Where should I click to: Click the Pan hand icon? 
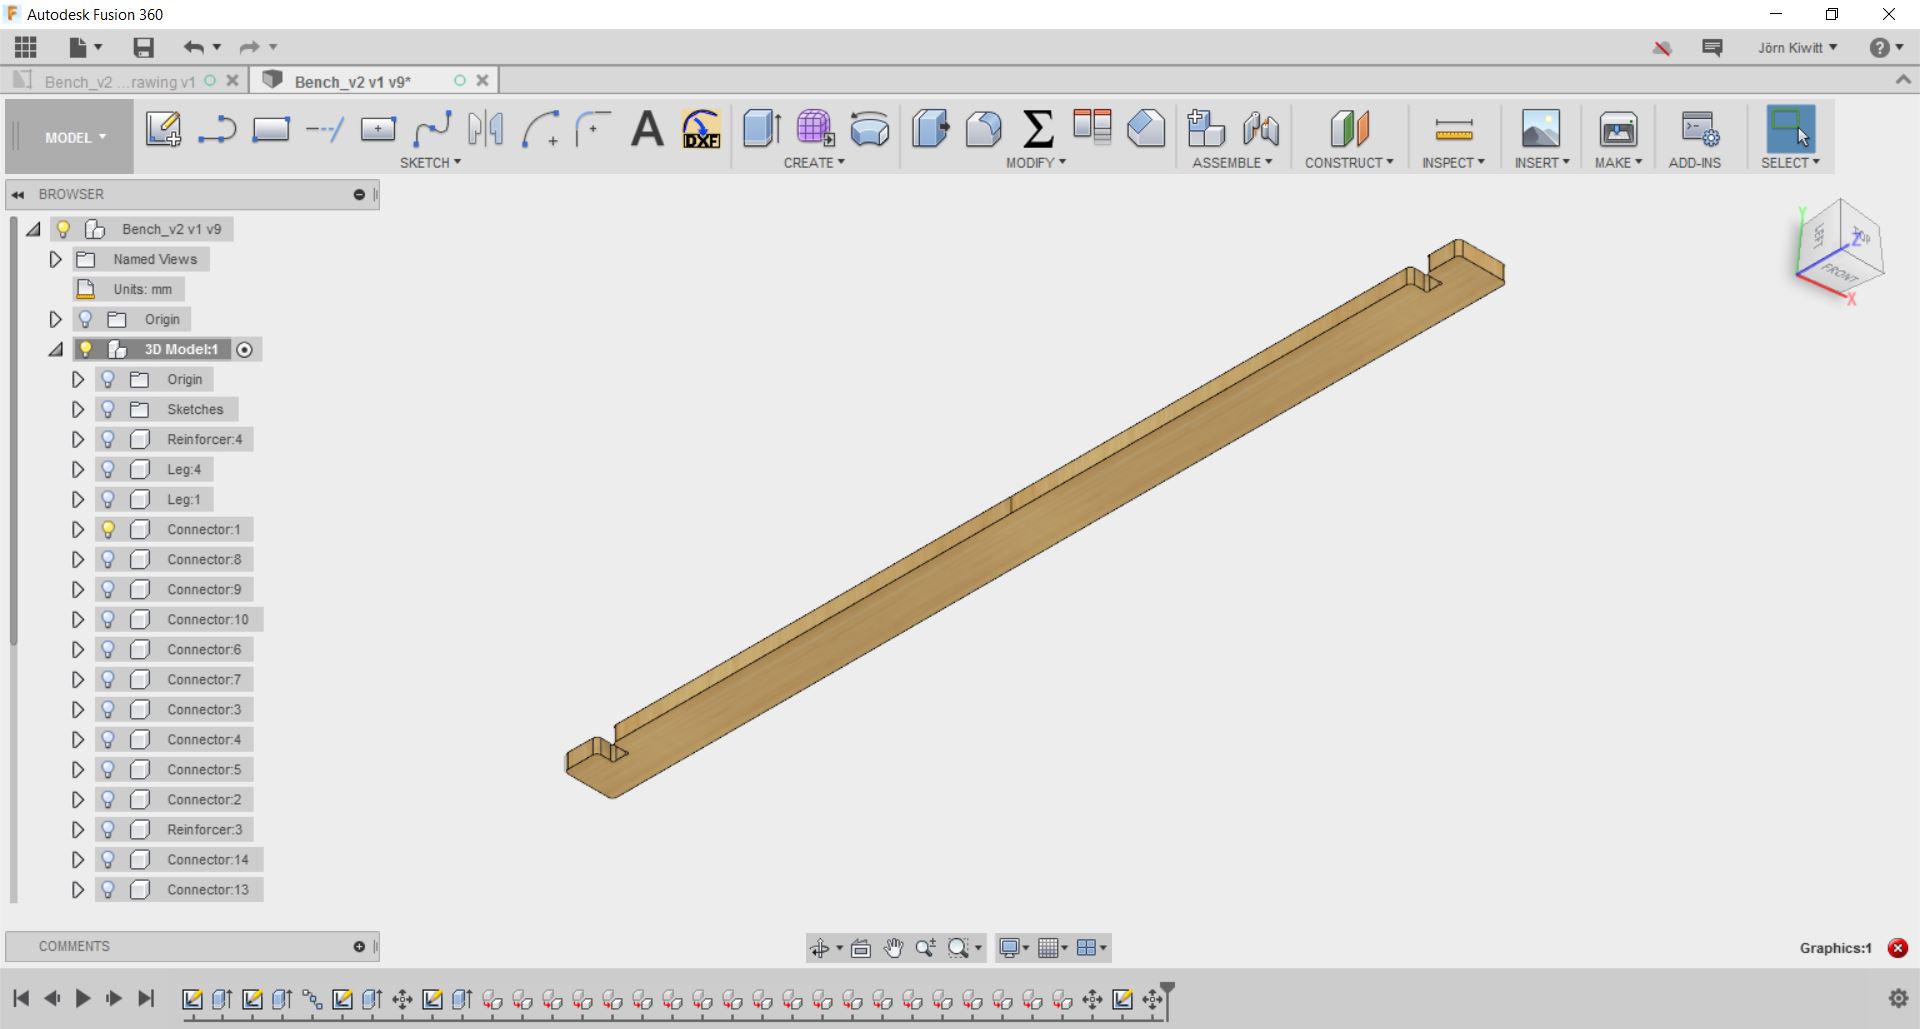[x=893, y=948]
